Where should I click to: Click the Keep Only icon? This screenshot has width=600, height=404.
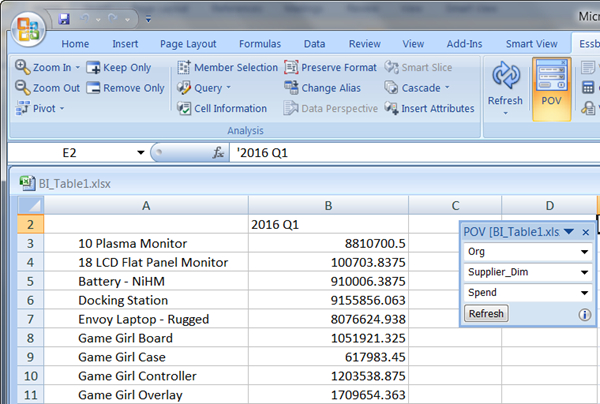click(93, 68)
